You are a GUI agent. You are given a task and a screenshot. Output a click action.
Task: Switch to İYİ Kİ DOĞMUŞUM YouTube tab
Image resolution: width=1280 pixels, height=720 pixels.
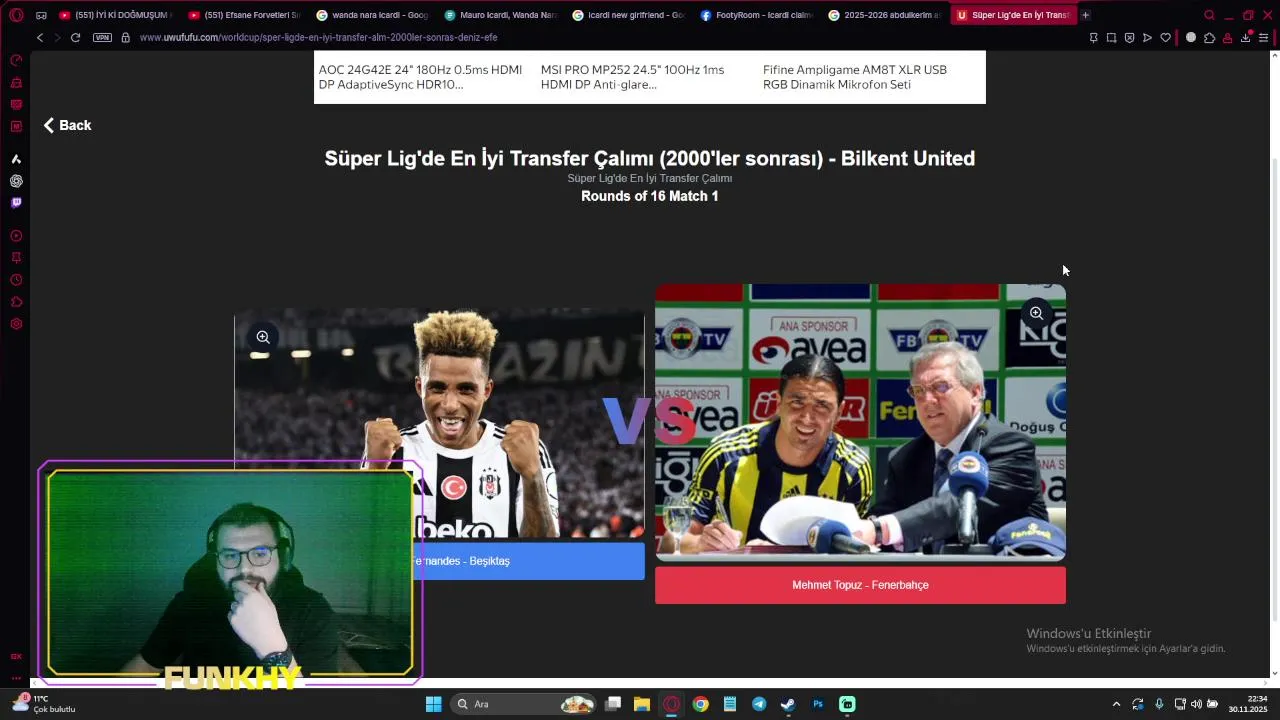click(x=114, y=15)
